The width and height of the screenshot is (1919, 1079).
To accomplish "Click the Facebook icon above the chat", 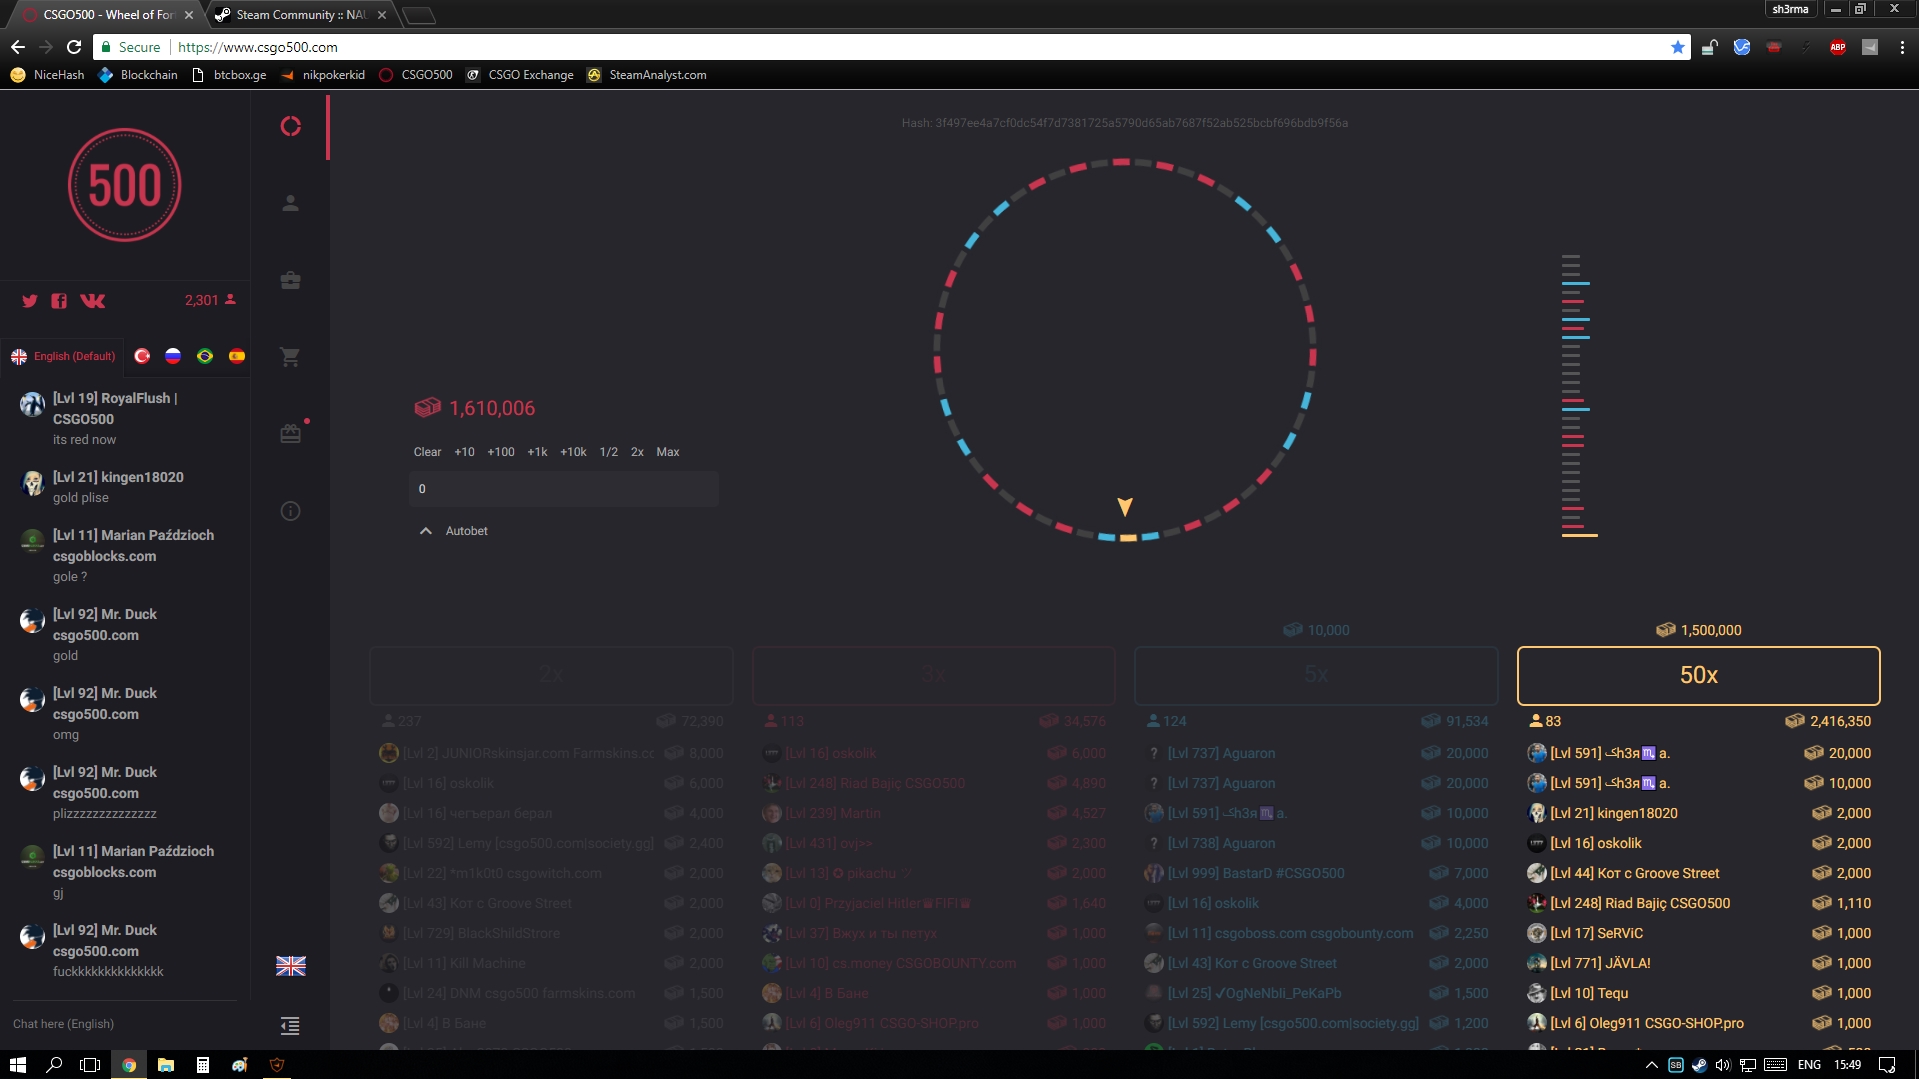I will pos(59,301).
